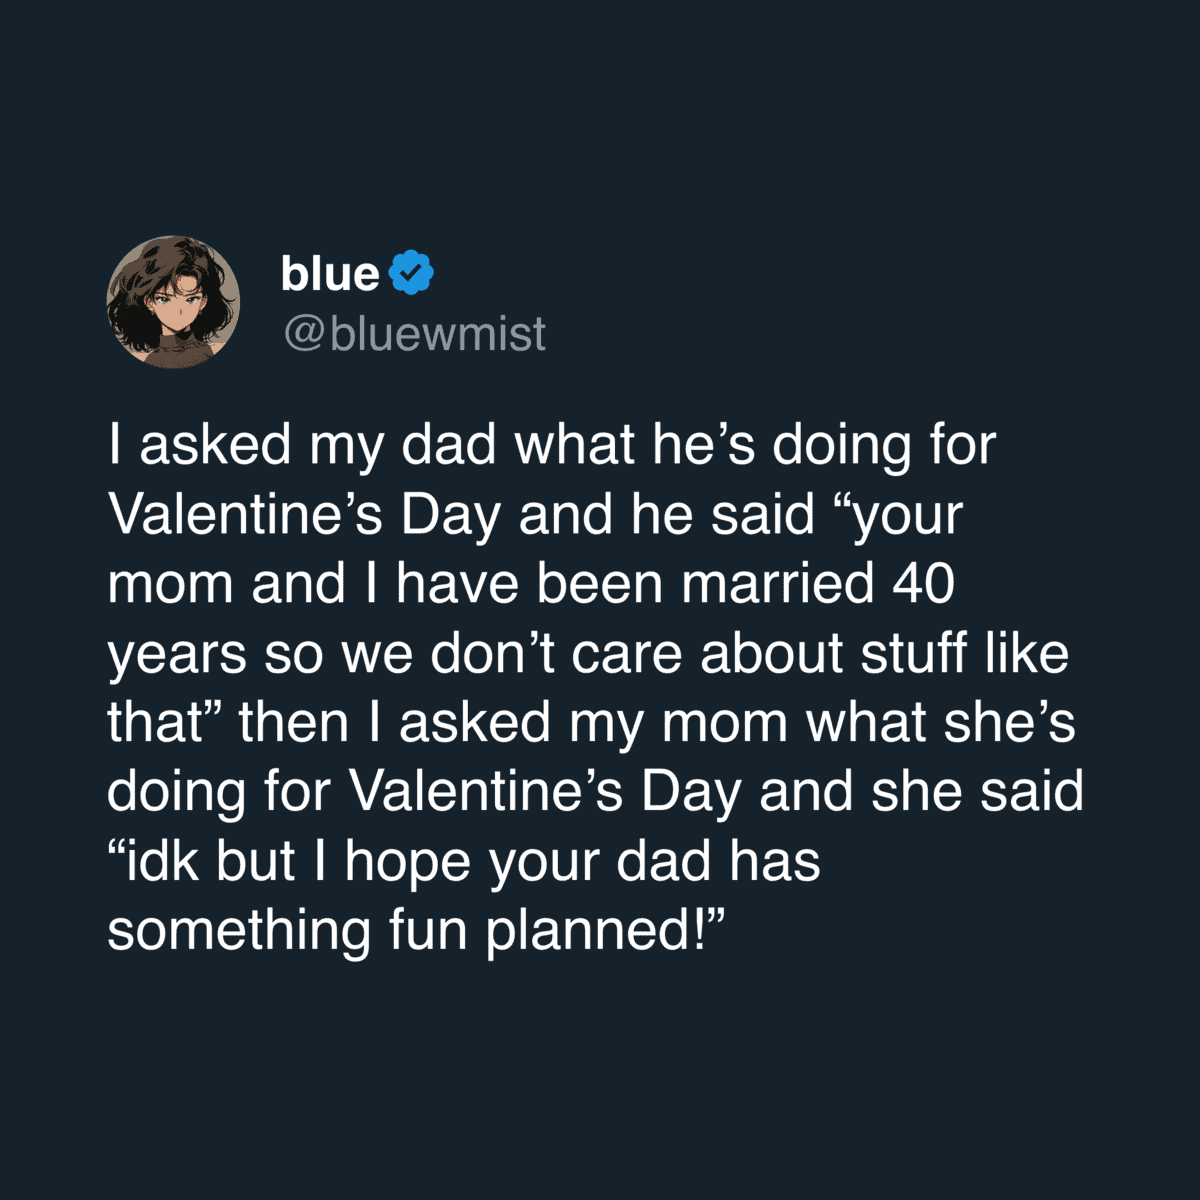Click the word 'mom' starting third line
1200x1200 pixels.
click(x=170, y=584)
